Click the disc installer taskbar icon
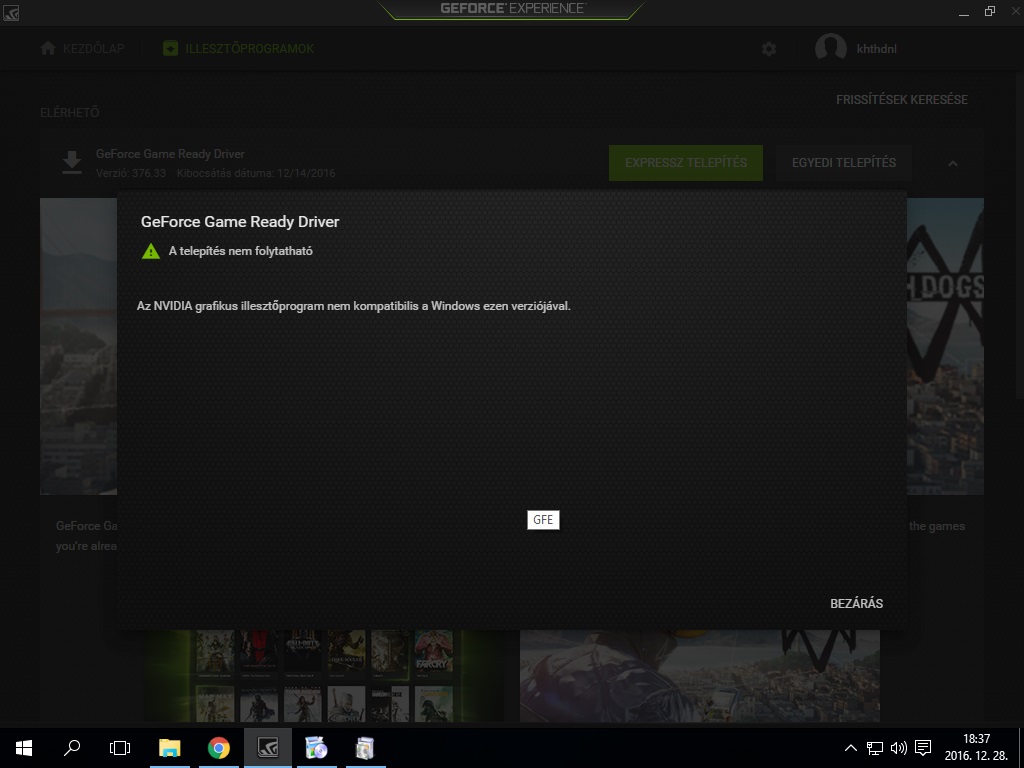 [x=316, y=748]
